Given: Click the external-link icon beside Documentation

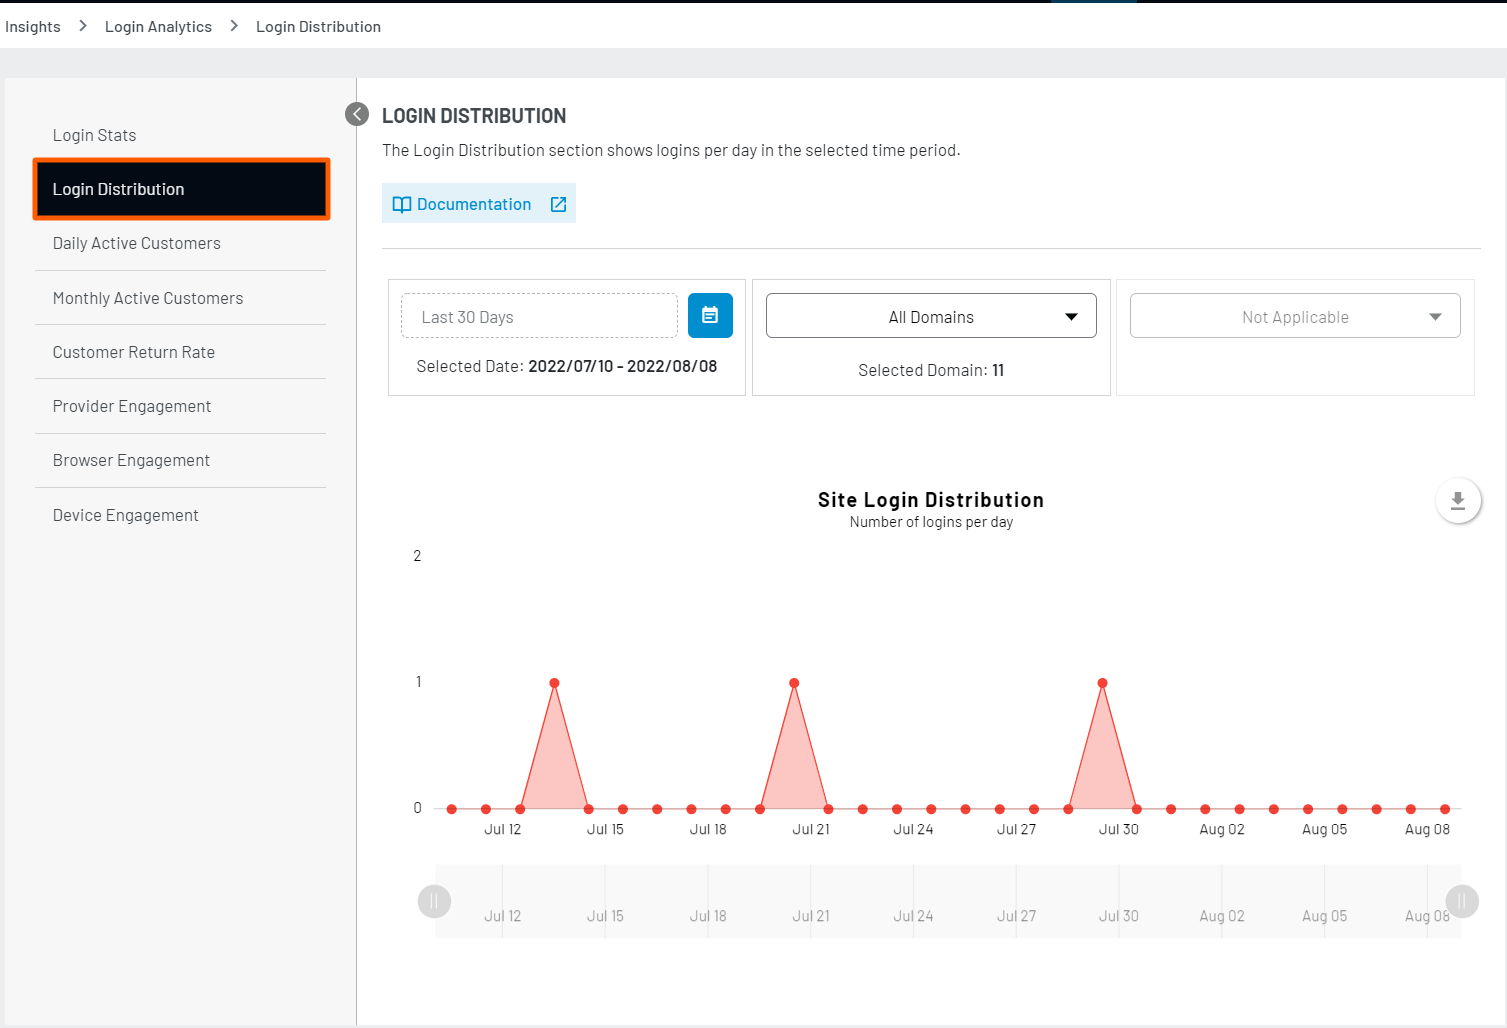Looking at the screenshot, I should [558, 203].
